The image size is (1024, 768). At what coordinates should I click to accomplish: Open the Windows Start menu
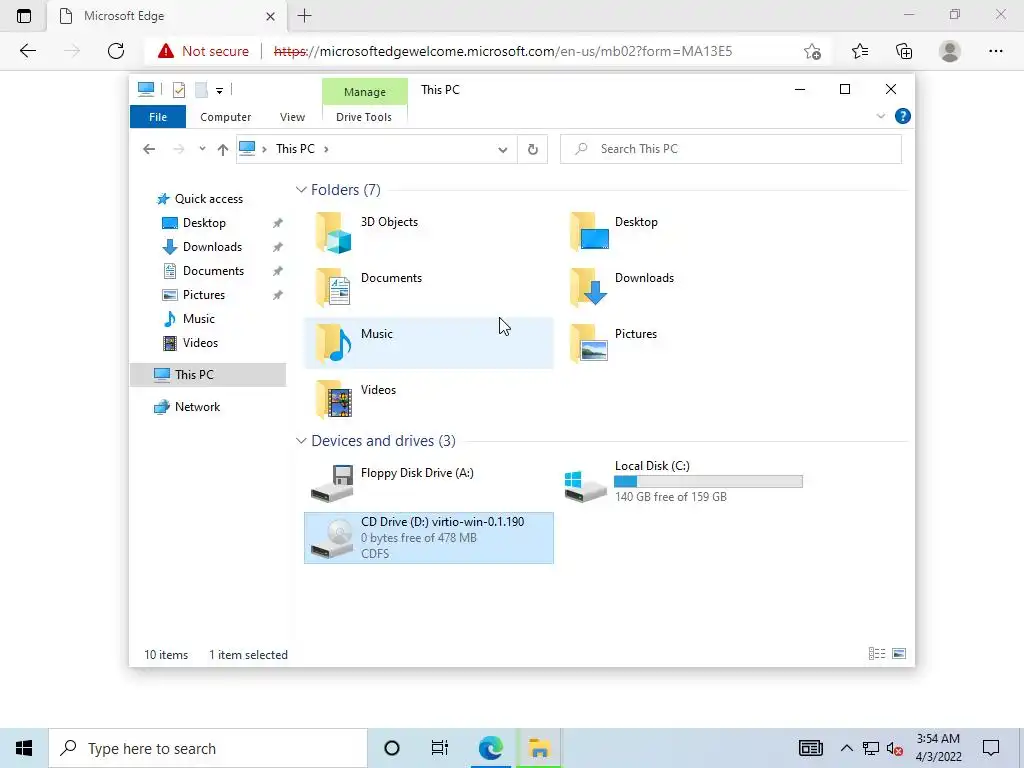pos(24,748)
